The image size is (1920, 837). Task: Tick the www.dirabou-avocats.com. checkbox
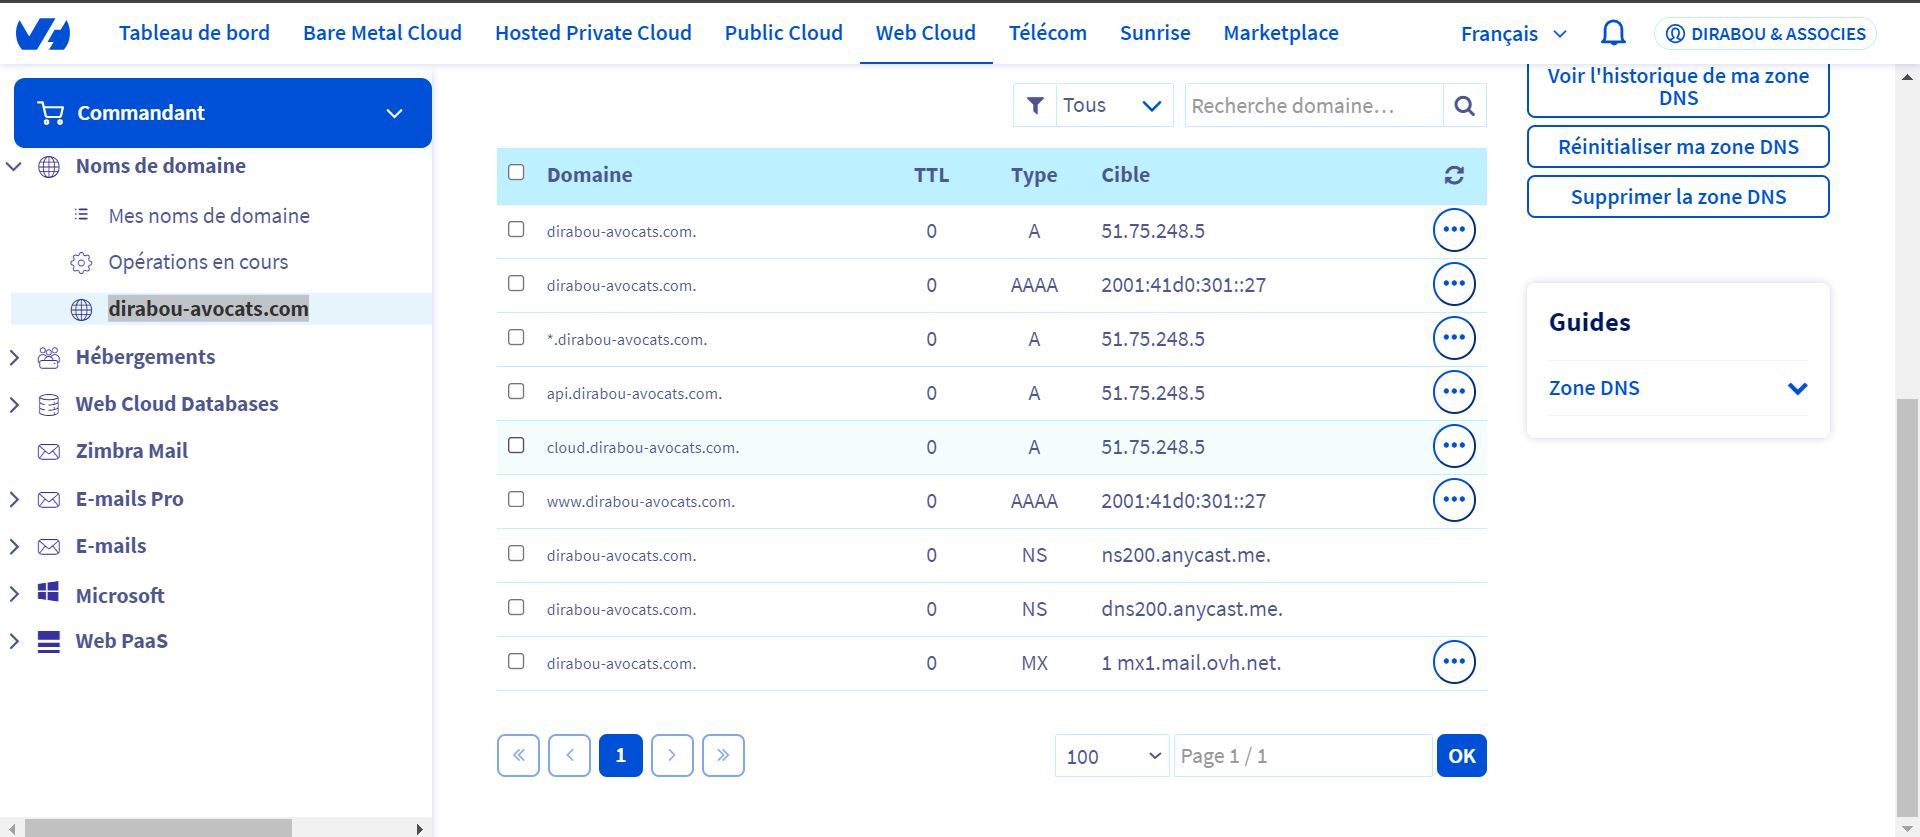(x=516, y=499)
